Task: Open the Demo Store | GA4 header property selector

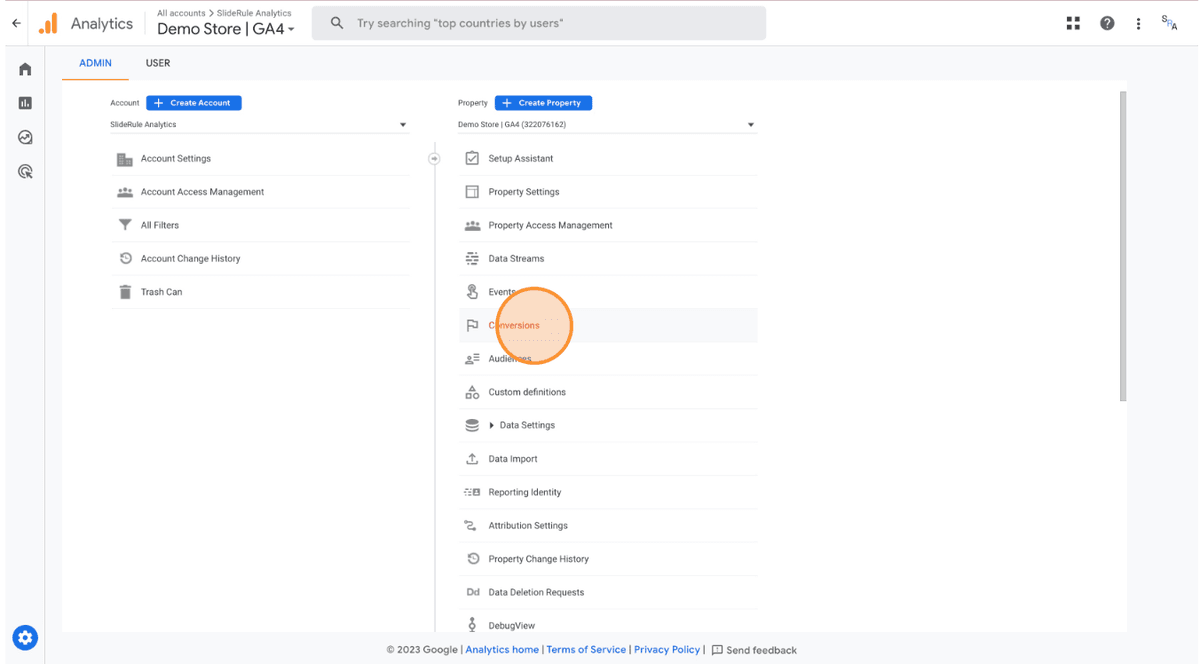Action: 226,29
